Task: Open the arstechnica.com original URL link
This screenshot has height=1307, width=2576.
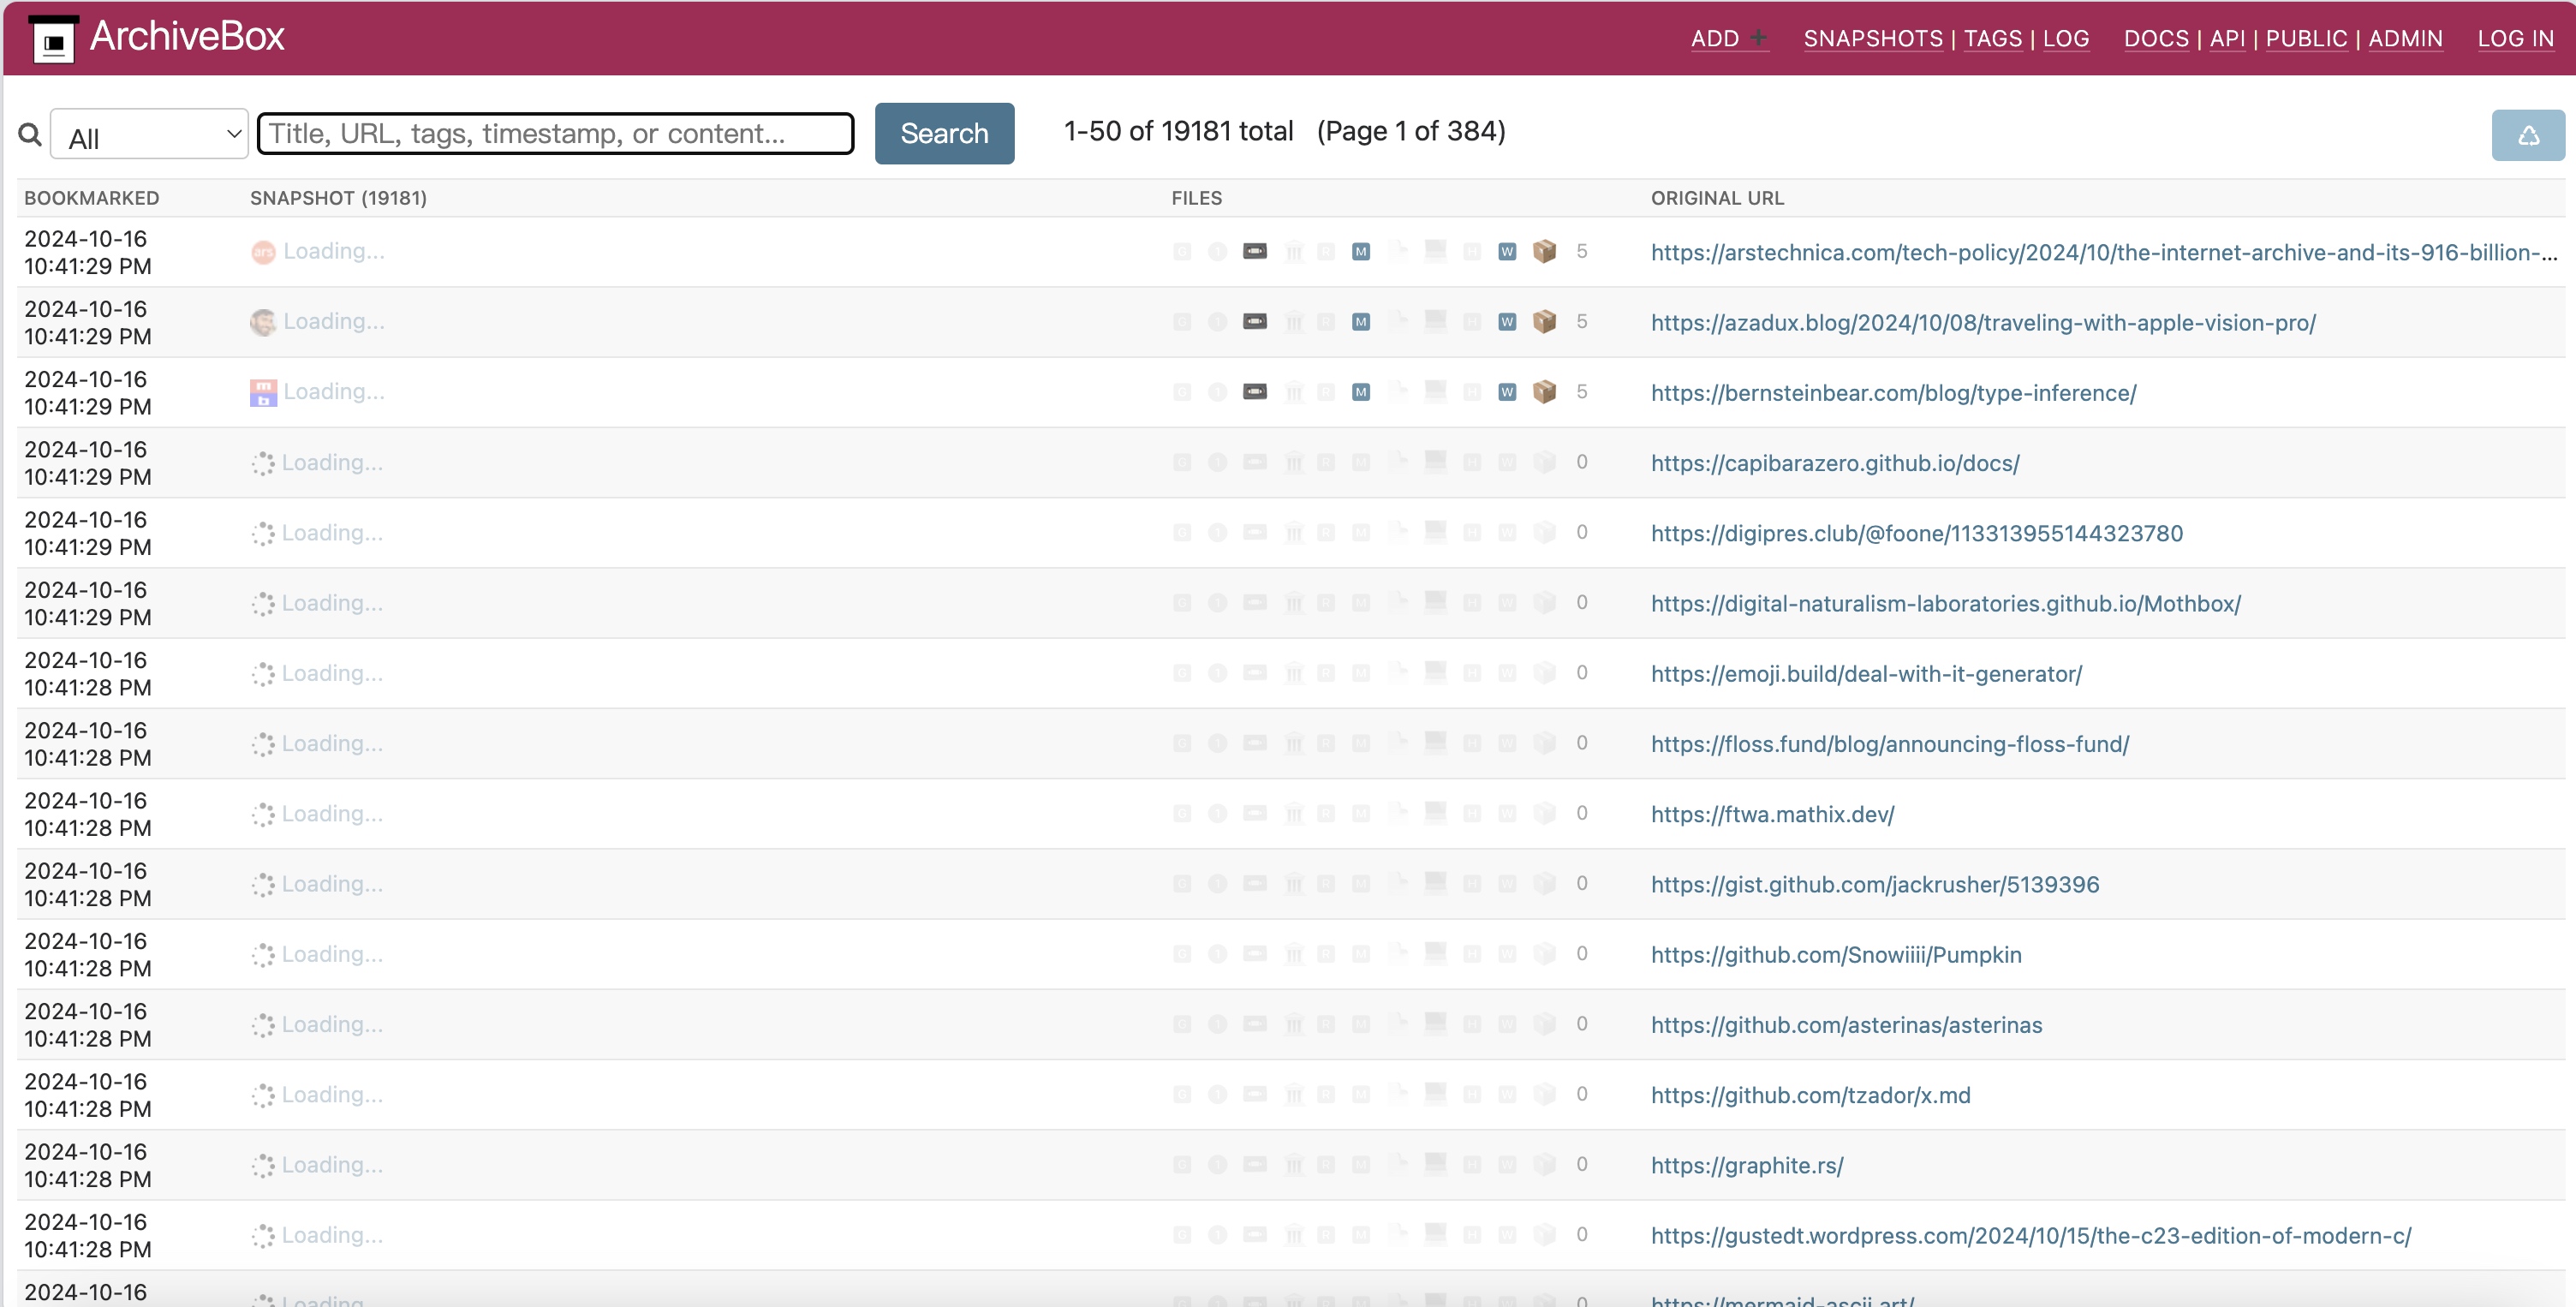Action: [2102, 252]
